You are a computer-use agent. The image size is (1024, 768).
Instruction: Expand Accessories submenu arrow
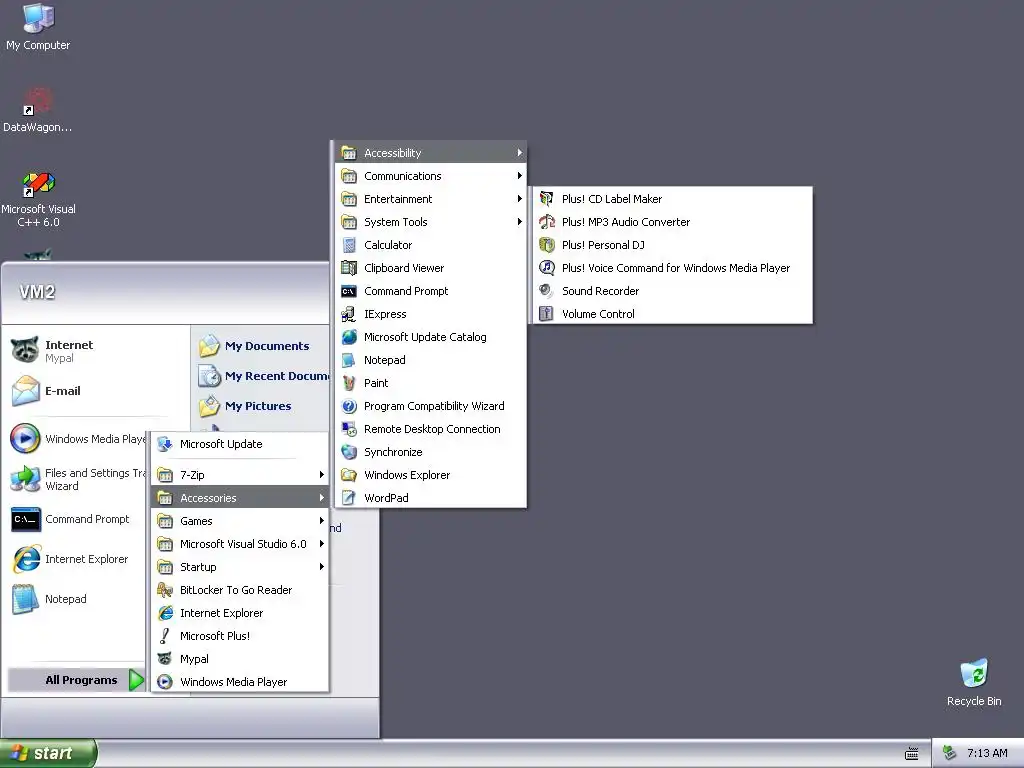(x=321, y=498)
